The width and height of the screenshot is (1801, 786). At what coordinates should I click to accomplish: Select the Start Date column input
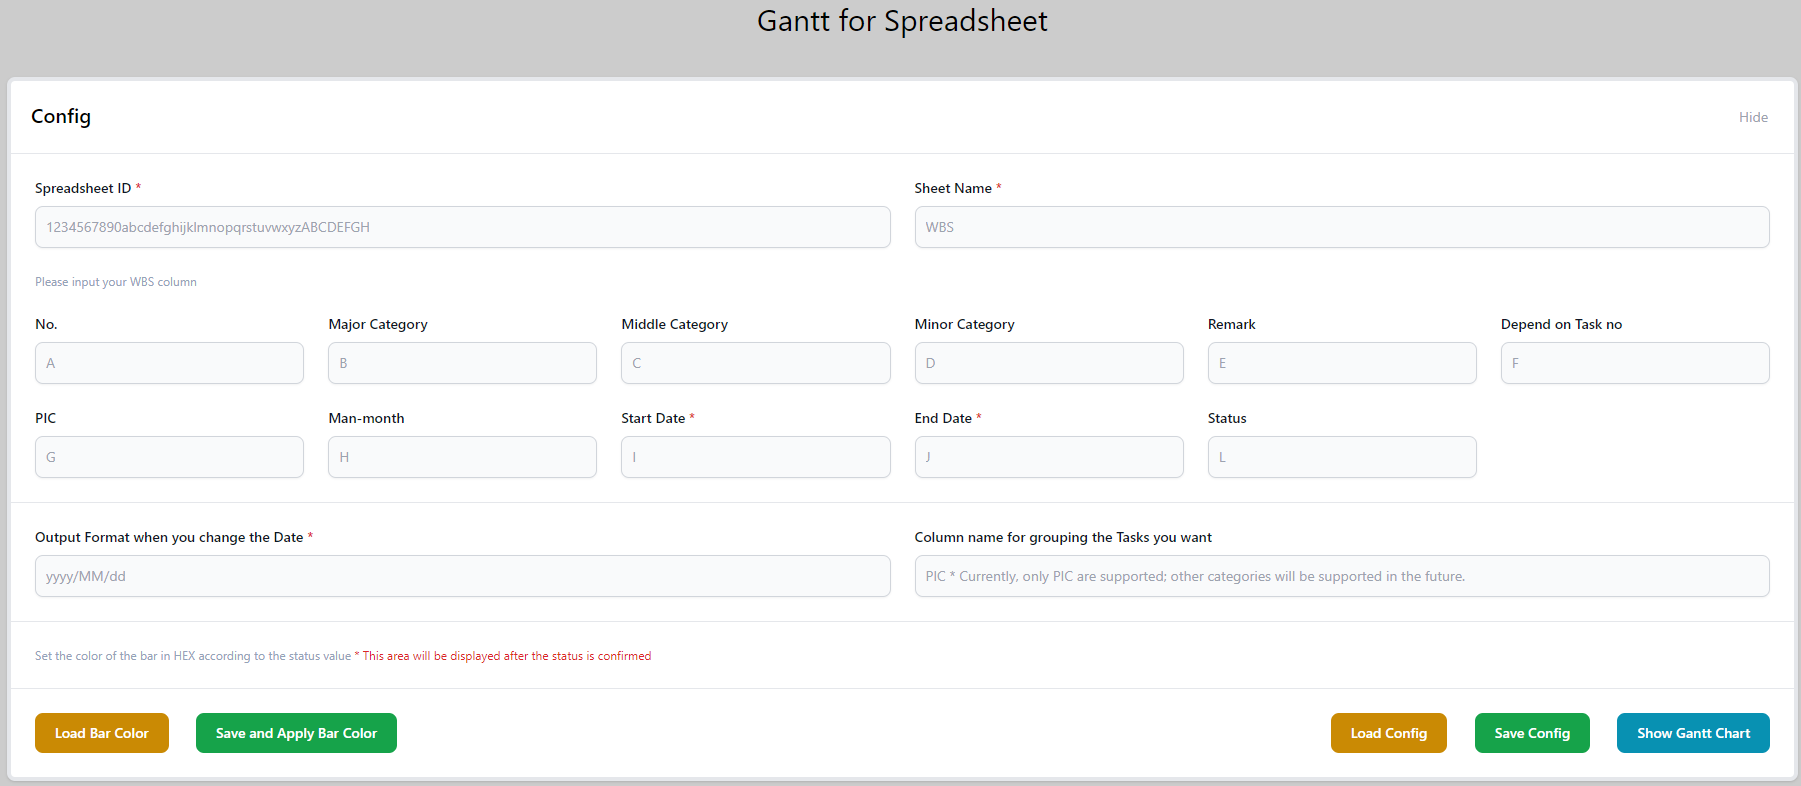(755, 457)
